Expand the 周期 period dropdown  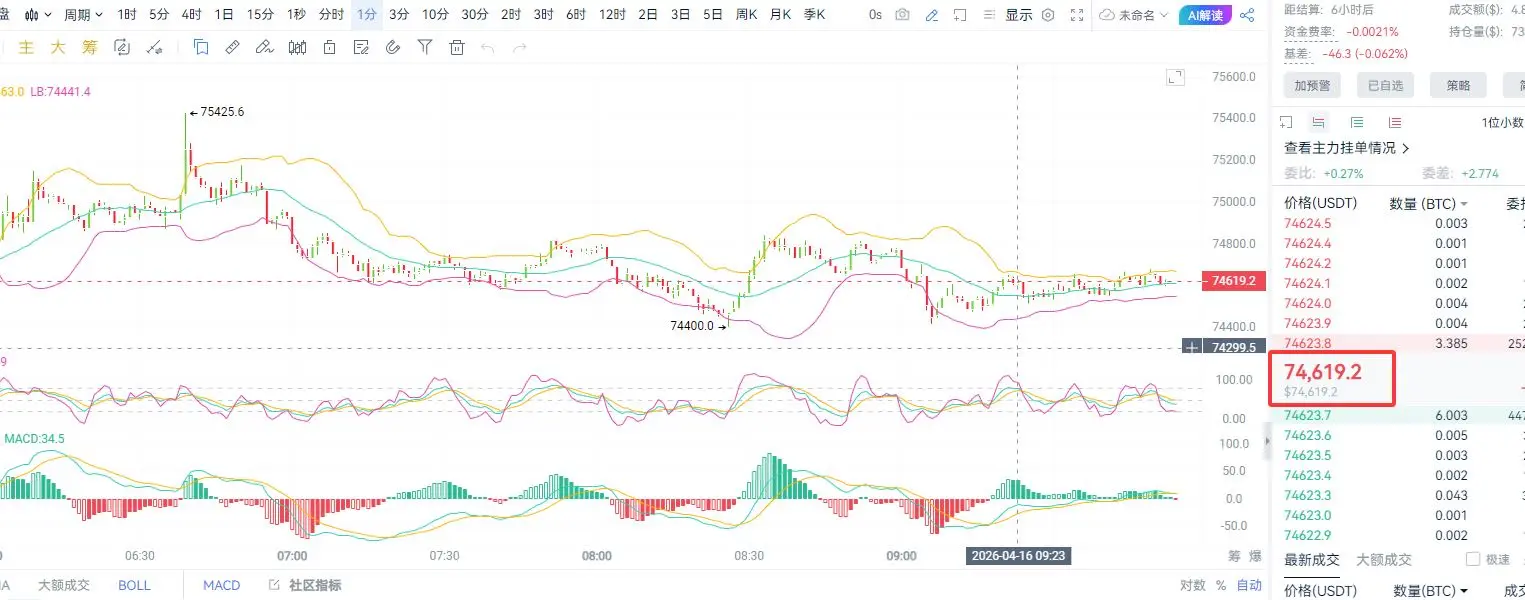(83, 15)
